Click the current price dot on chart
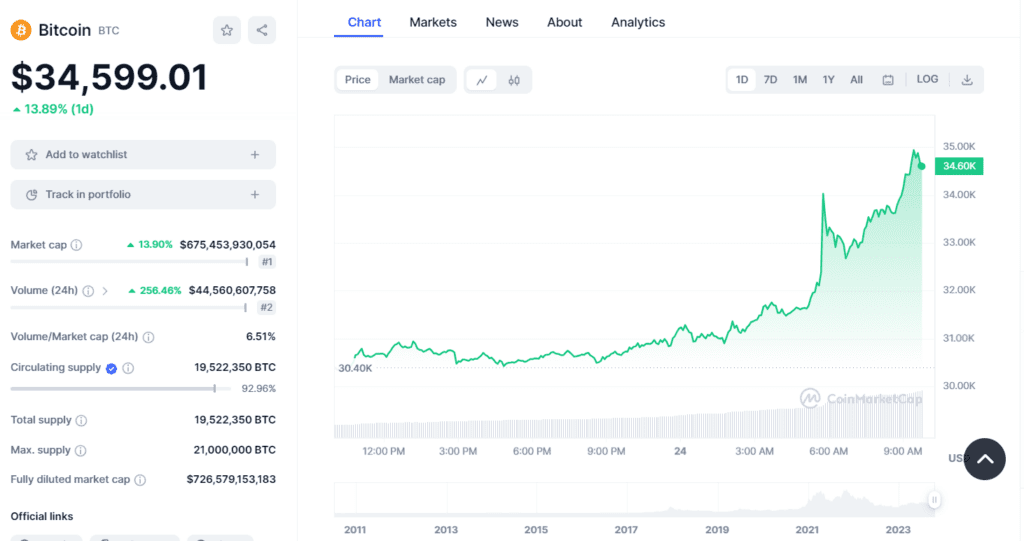Viewport: 1024px width, 541px height. click(921, 166)
